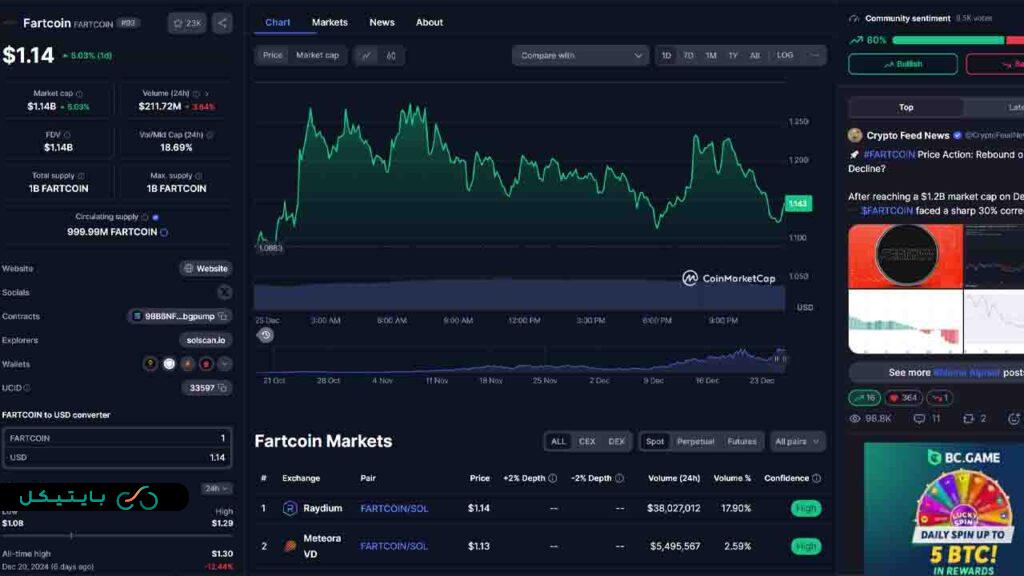
Task: Switch chart to line view icon
Action: coord(366,56)
